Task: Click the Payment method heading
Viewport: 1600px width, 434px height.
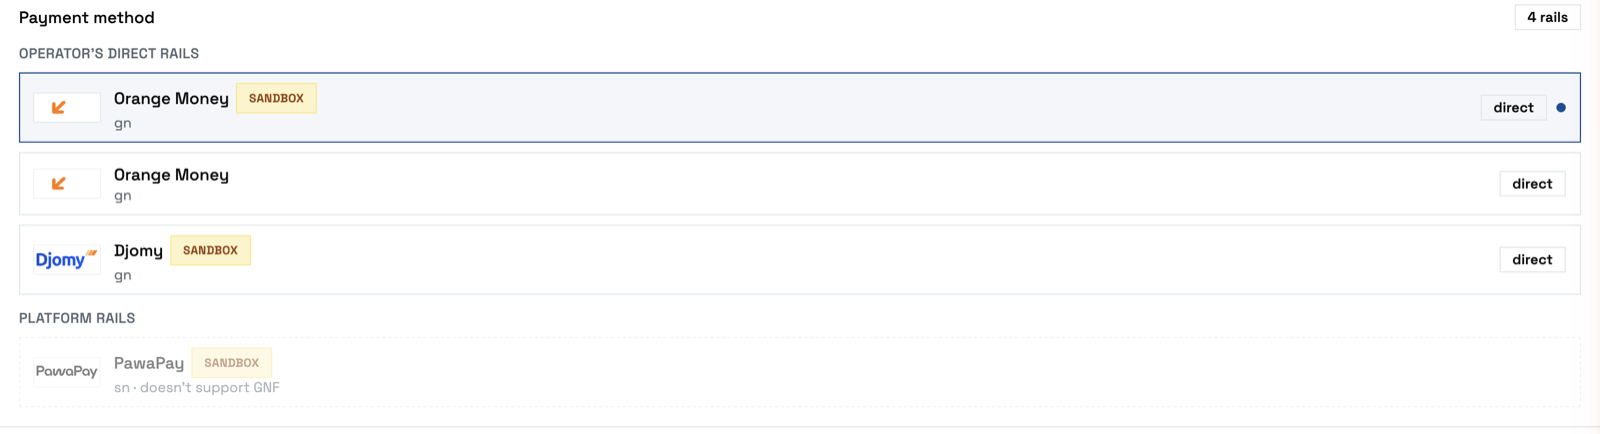Action: [87, 17]
